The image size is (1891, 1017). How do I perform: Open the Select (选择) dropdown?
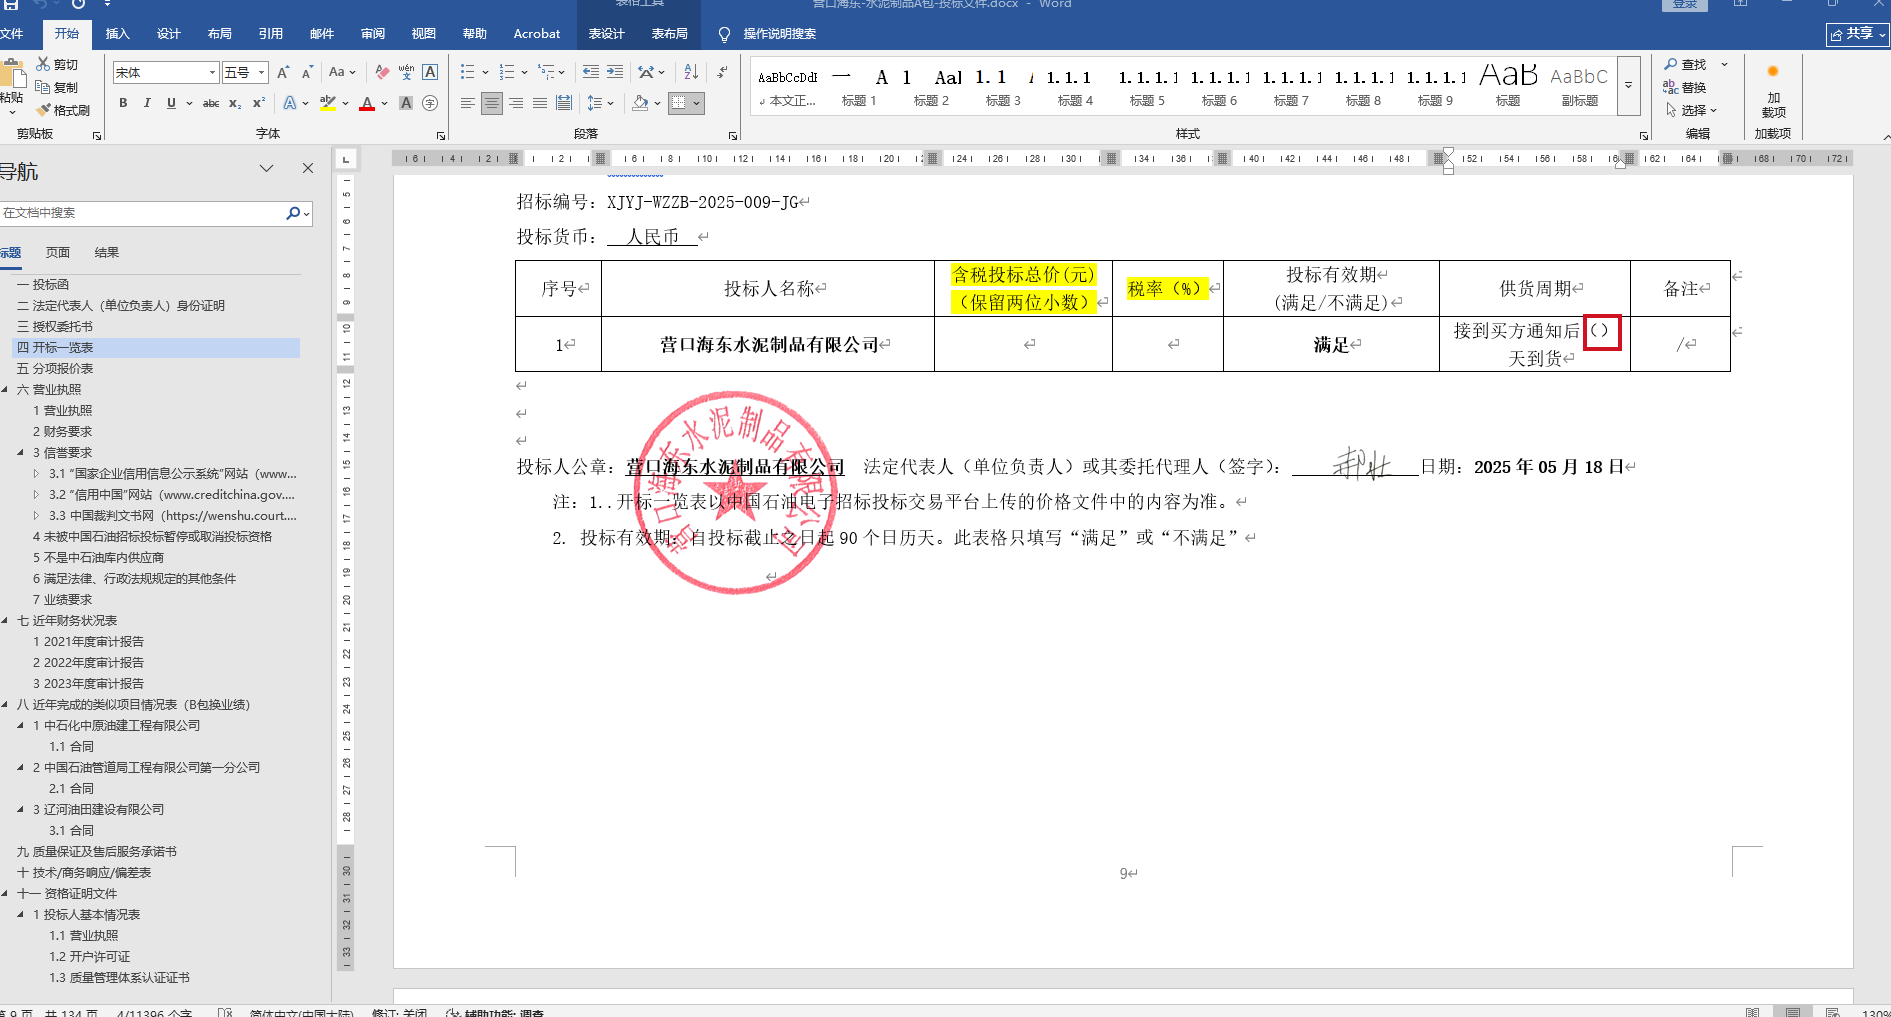(1692, 110)
